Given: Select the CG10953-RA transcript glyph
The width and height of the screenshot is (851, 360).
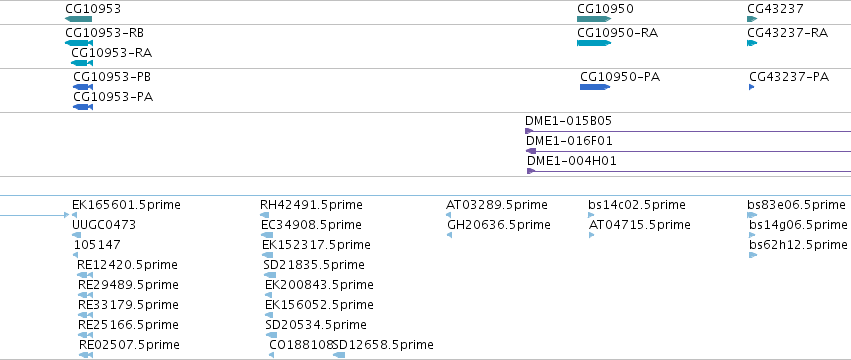Looking at the screenshot, I should coord(82,63).
